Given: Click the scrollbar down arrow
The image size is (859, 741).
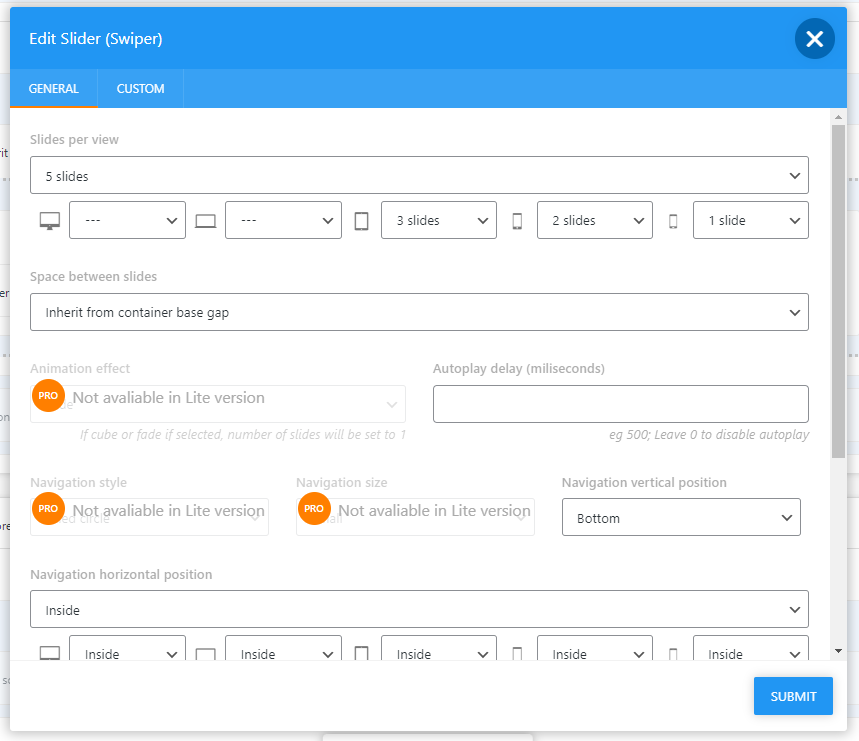Looking at the screenshot, I should pos(838,651).
